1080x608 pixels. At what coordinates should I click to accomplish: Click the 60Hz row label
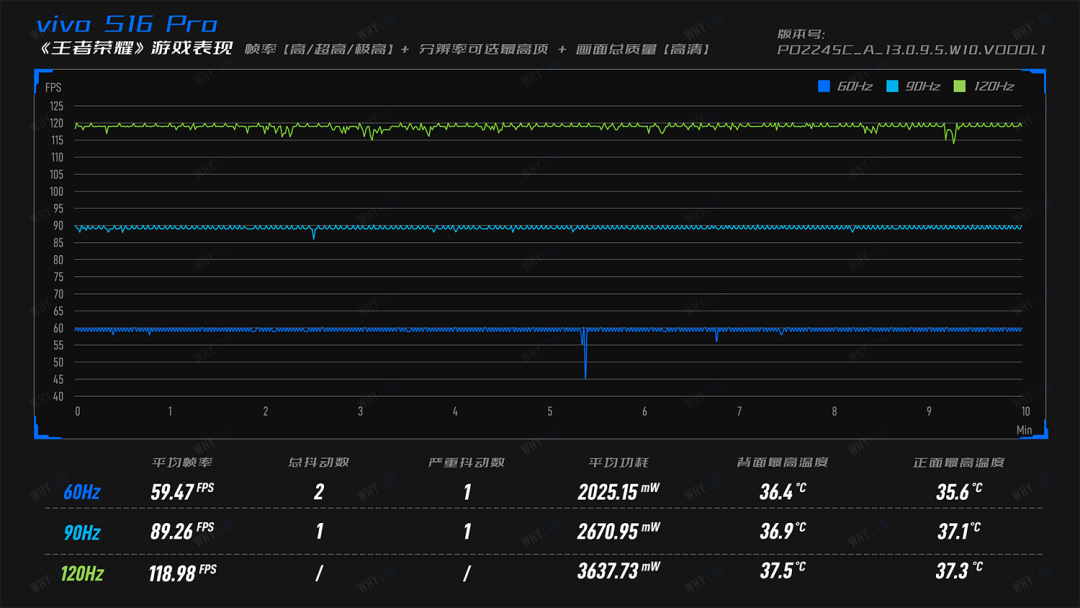[82, 492]
